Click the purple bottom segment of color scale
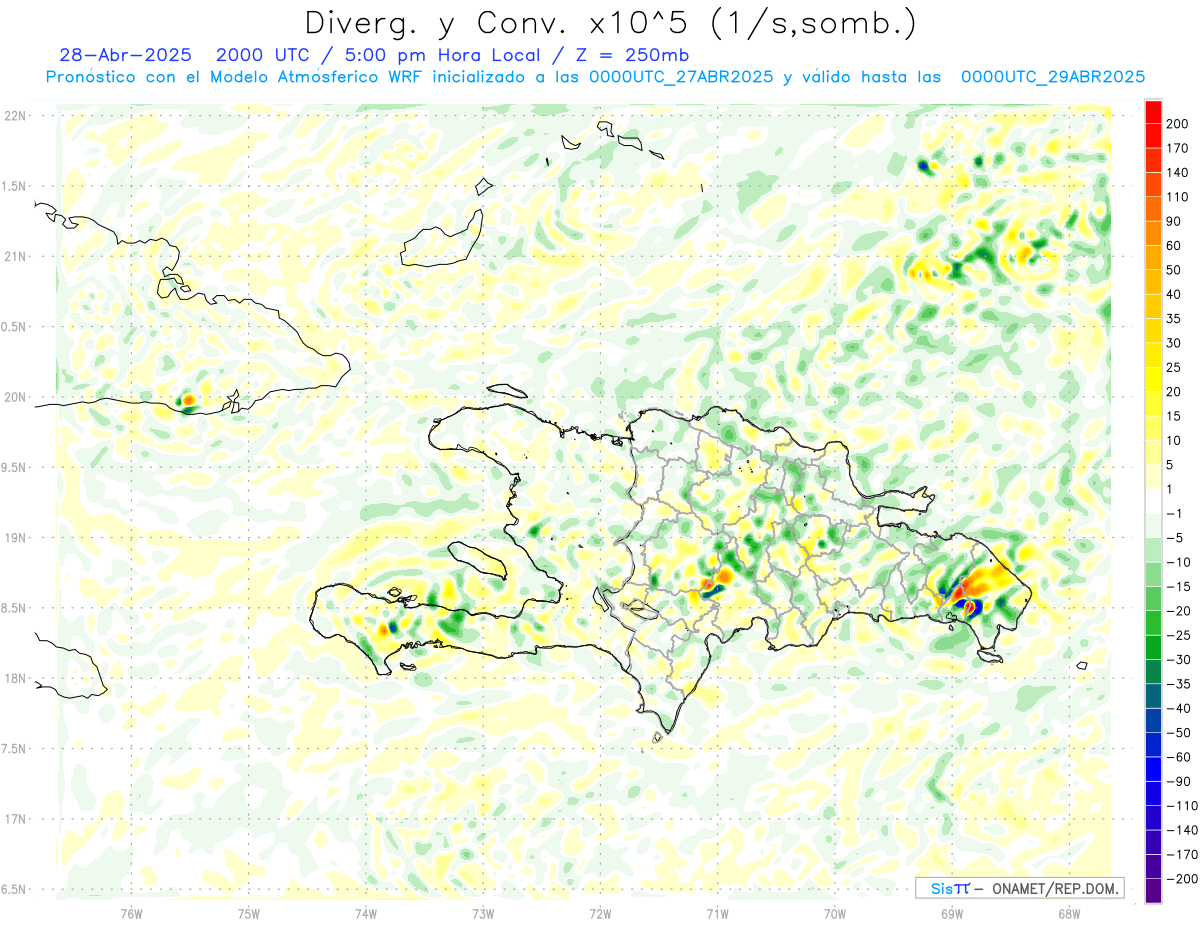The height and width of the screenshot is (927, 1200). 1153,890
